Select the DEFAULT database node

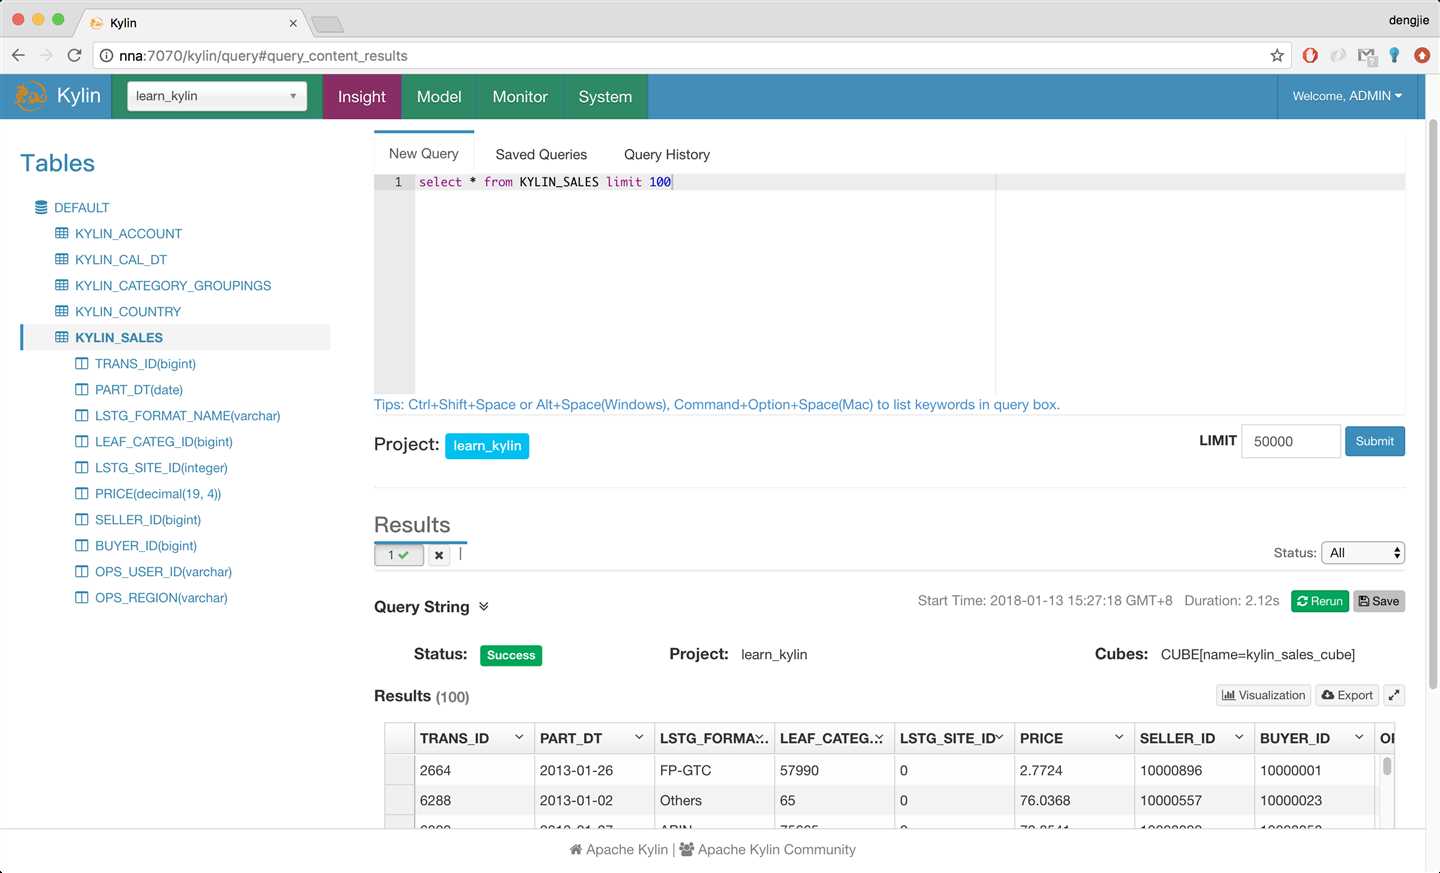(81, 207)
